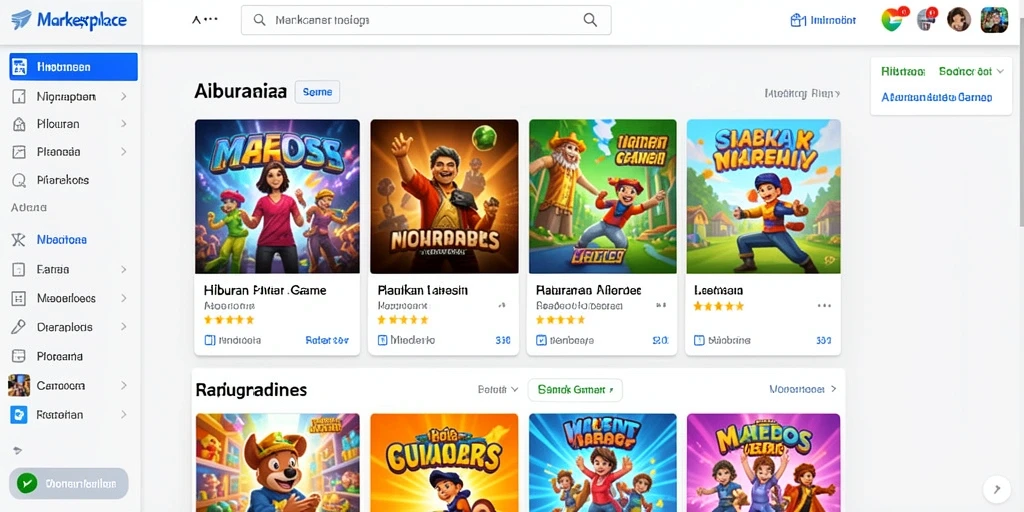Image resolution: width=1024 pixels, height=512 pixels.
Task: Click the green outlined button in Ranugradines row
Action: click(x=575, y=390)
